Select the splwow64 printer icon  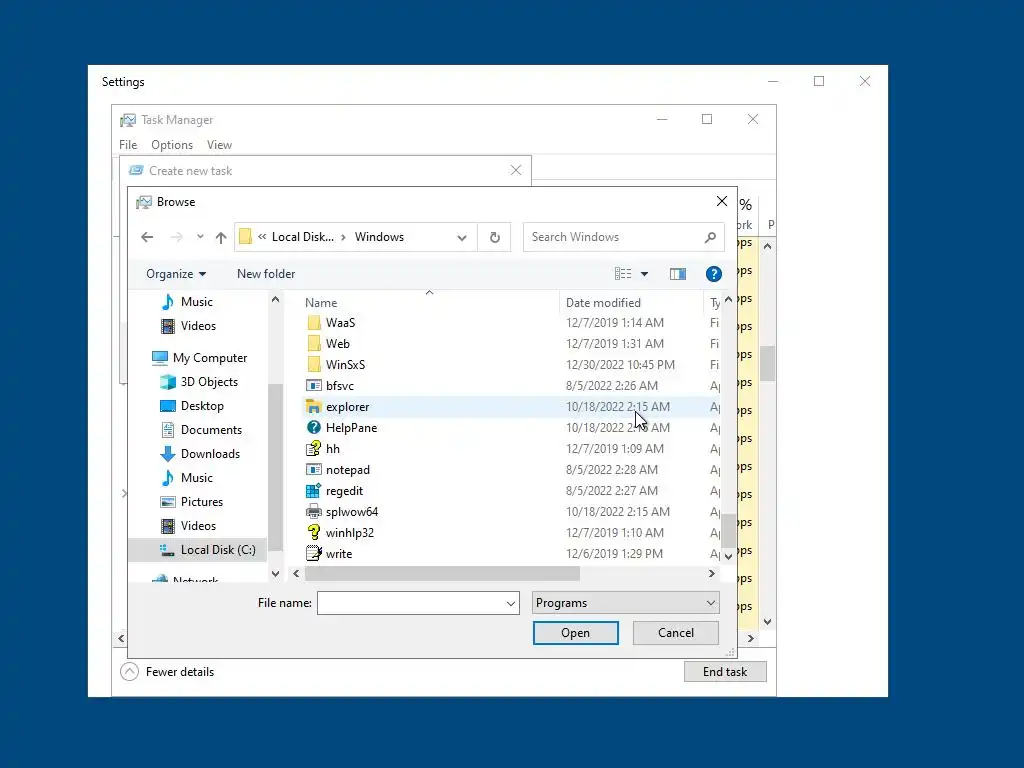313,511
